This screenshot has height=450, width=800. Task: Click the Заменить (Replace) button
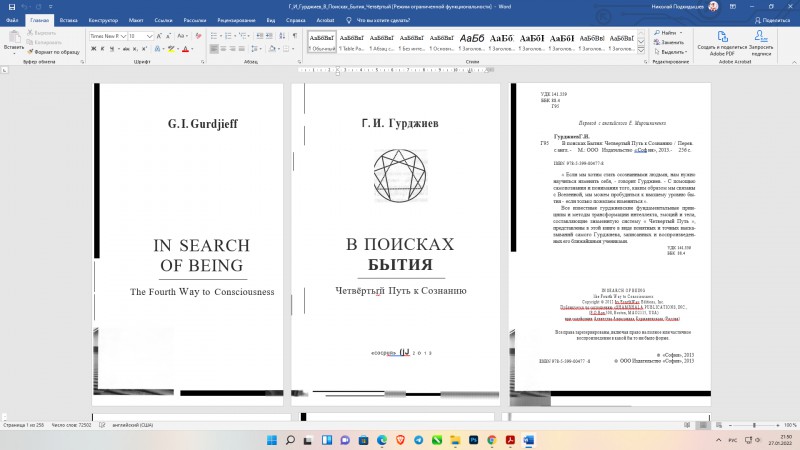click(668, 42)
